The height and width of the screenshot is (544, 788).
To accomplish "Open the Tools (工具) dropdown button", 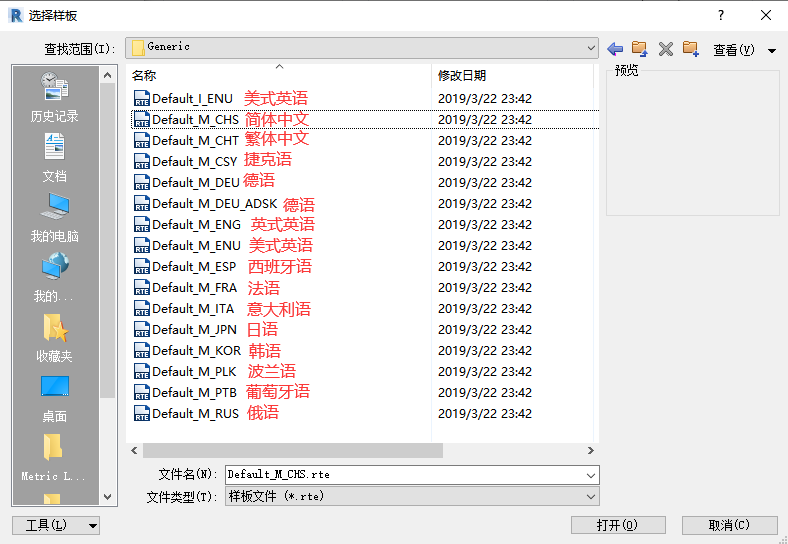I will tap(56, 525).
